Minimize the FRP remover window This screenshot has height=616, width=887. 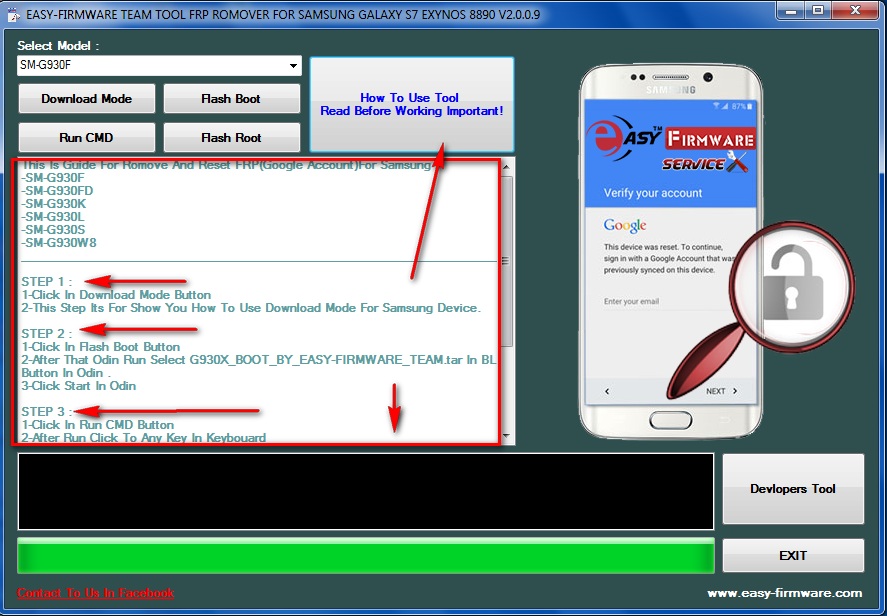[x=792, y=11]
